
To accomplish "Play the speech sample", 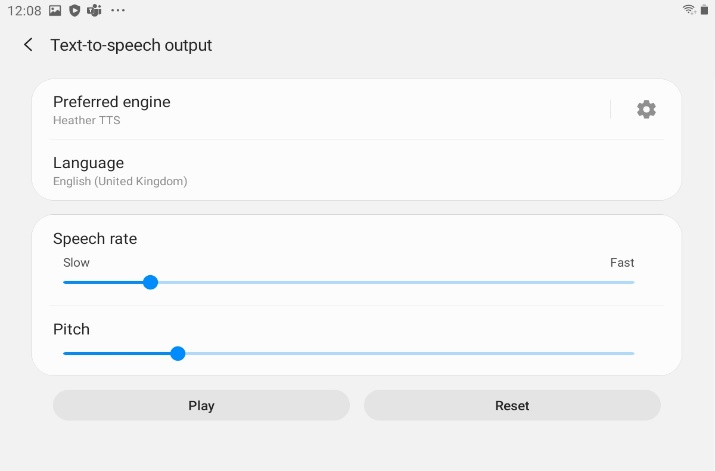I will tap(201, 405).
